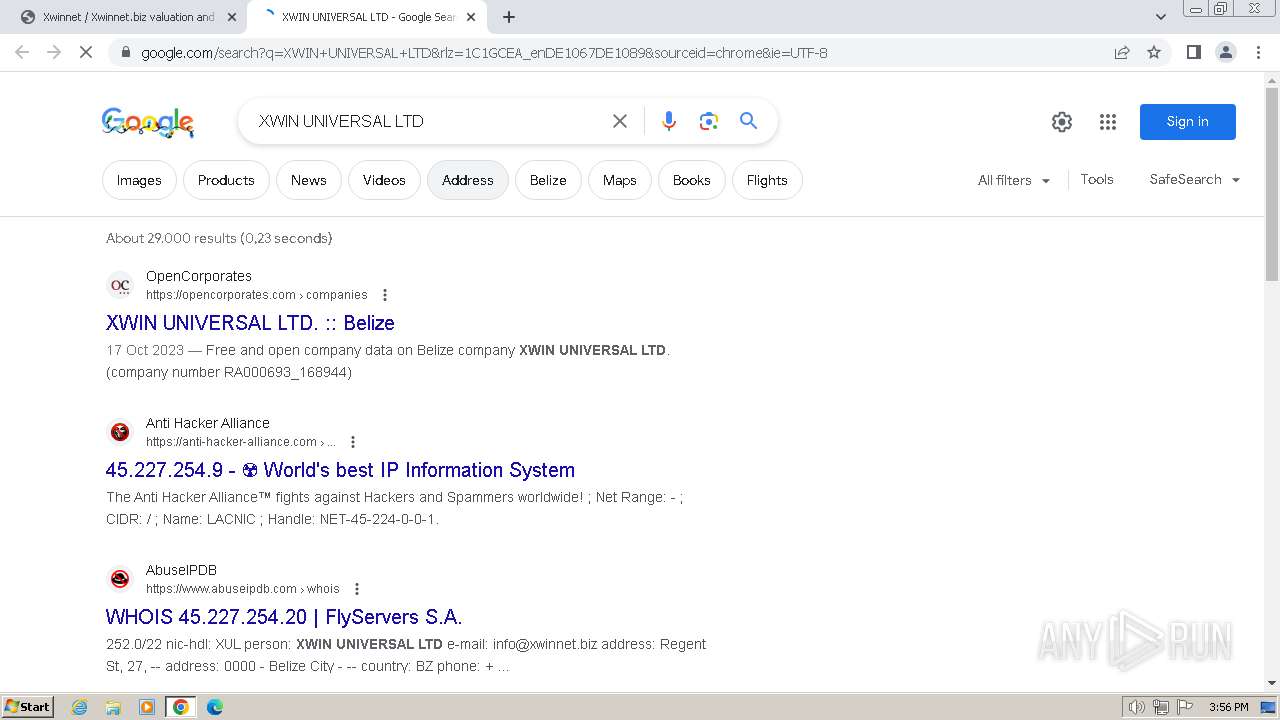Click into the Google search input field

(x=425, y=121)
